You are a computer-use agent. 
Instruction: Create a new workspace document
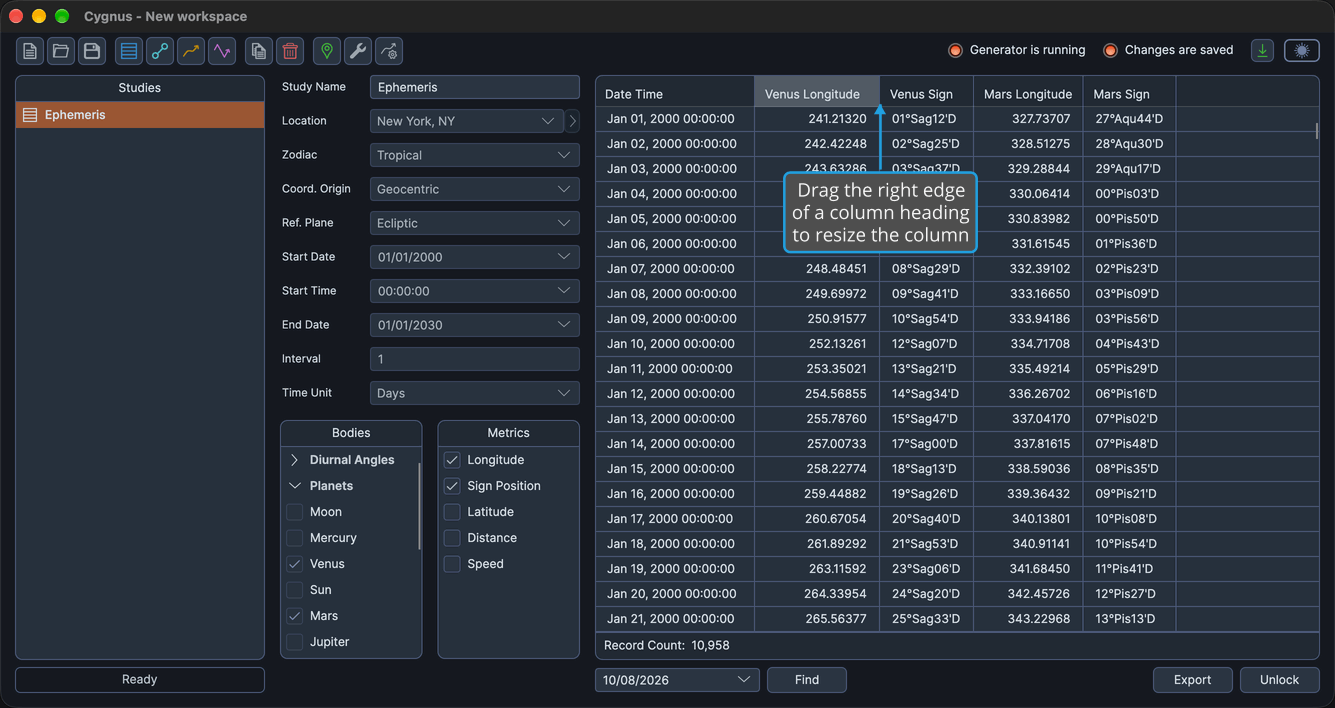[x=30, y=51]
